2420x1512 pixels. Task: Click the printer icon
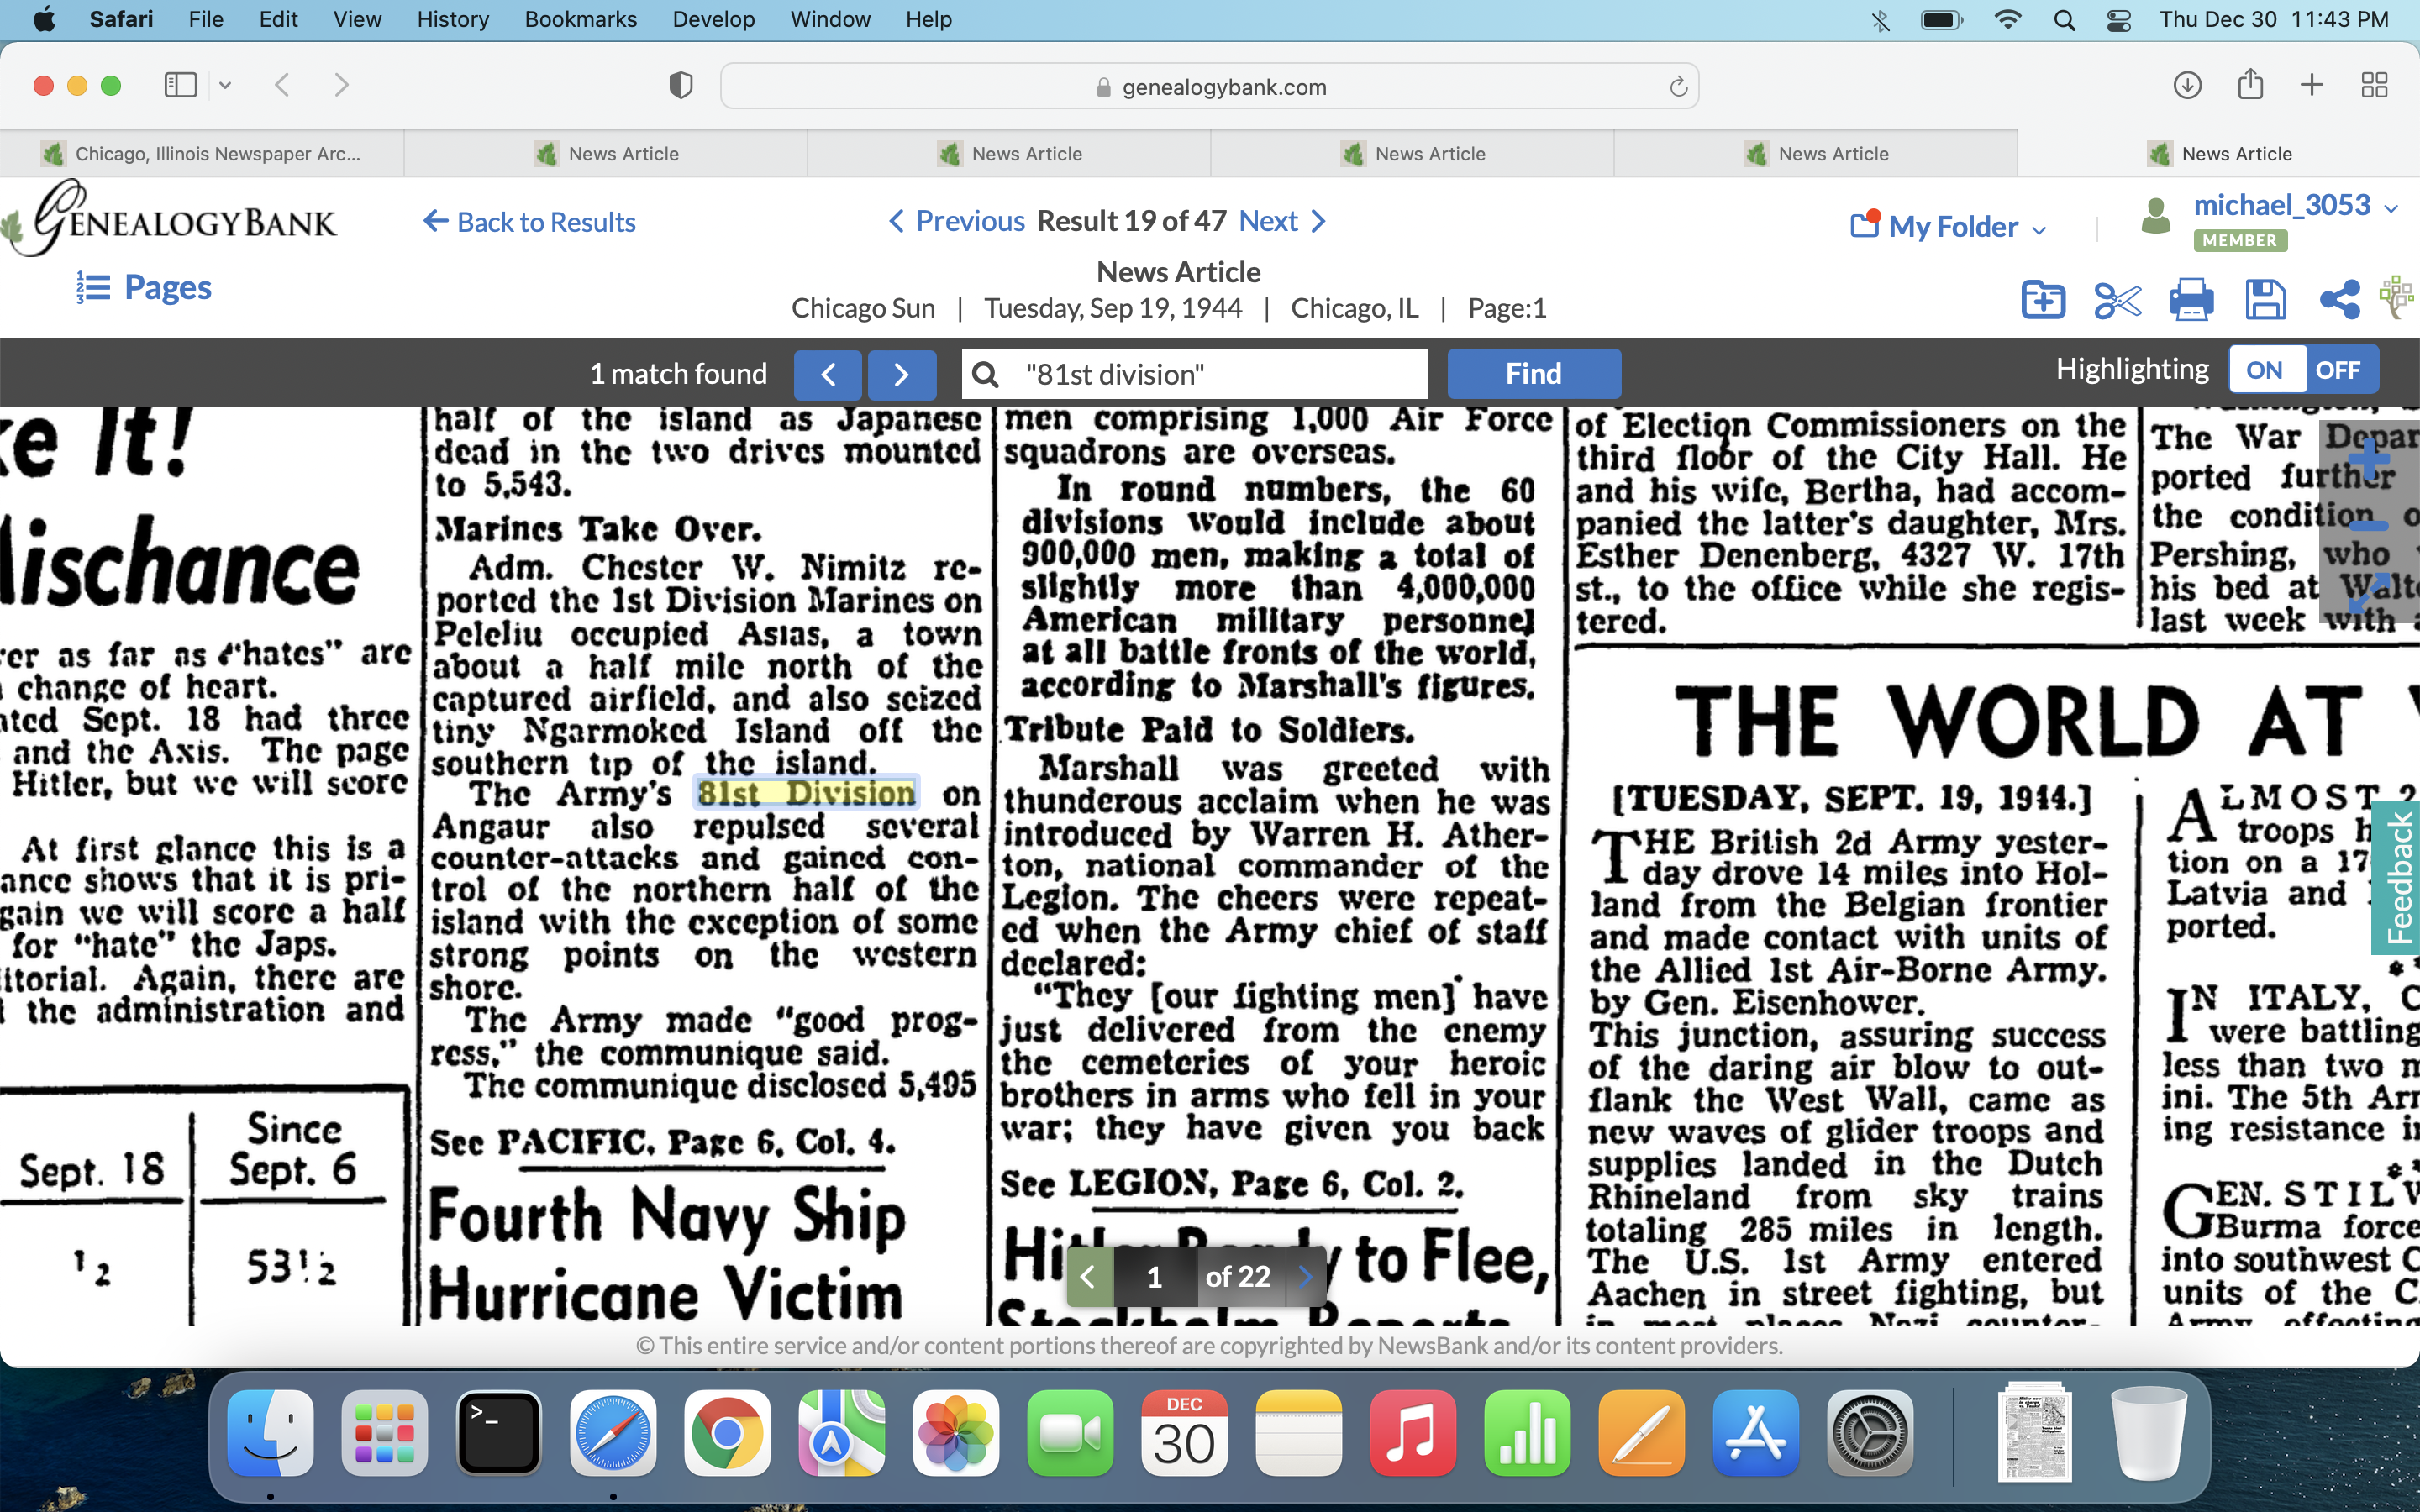coord(2190,299)
